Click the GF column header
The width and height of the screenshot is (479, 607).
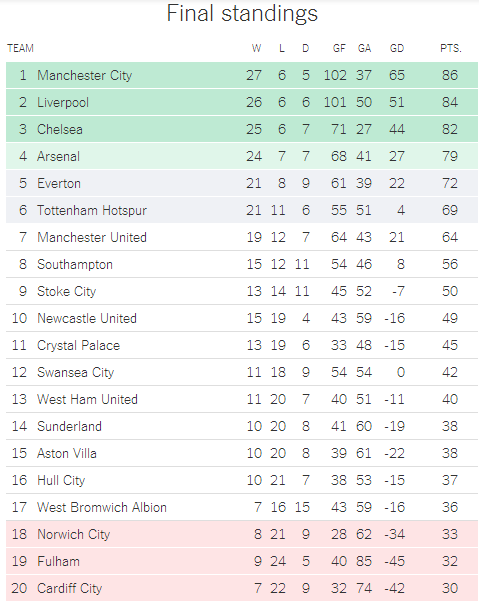click(x=339, y=48)
